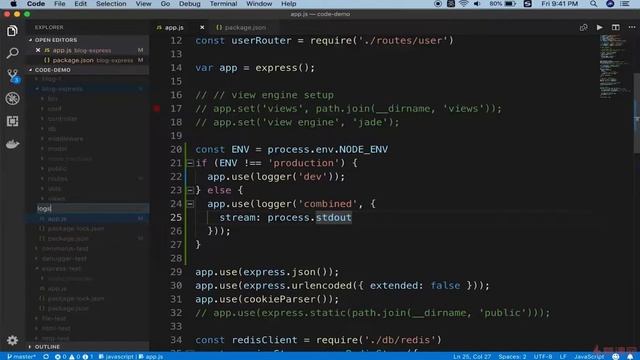Click the UTF-8 encoding selector
The width and height of the screenshot is (640, 360).
tap(543, 356)
